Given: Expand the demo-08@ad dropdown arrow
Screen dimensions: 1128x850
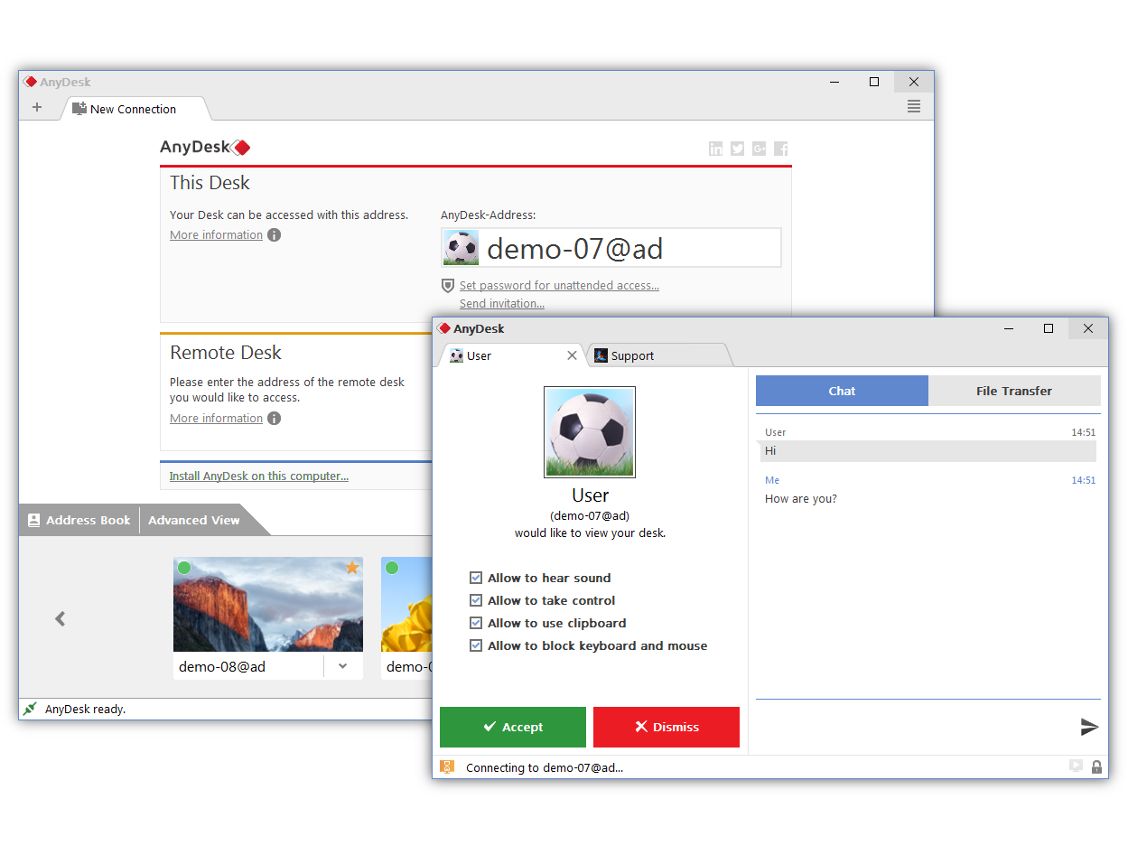Looking at the screenshot, I should (343, 666).
